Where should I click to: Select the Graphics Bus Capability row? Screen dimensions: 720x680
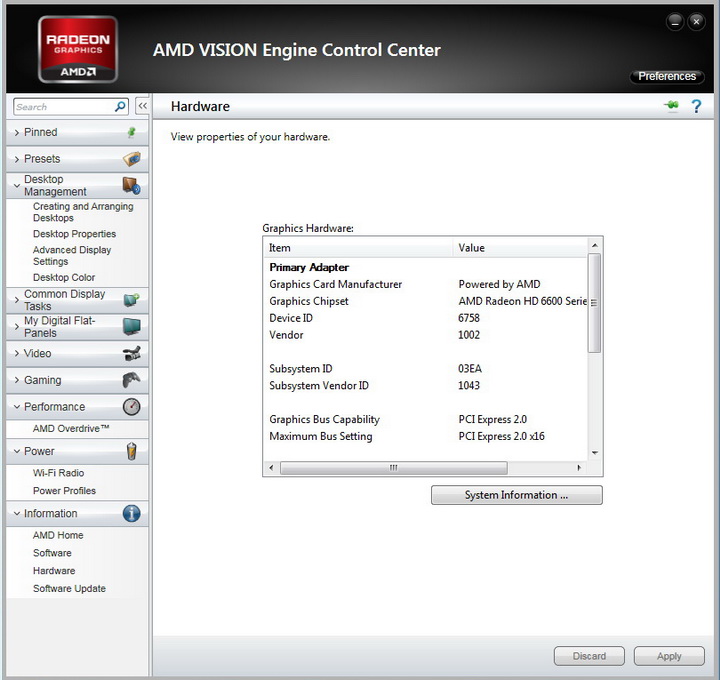pos(427,419)
